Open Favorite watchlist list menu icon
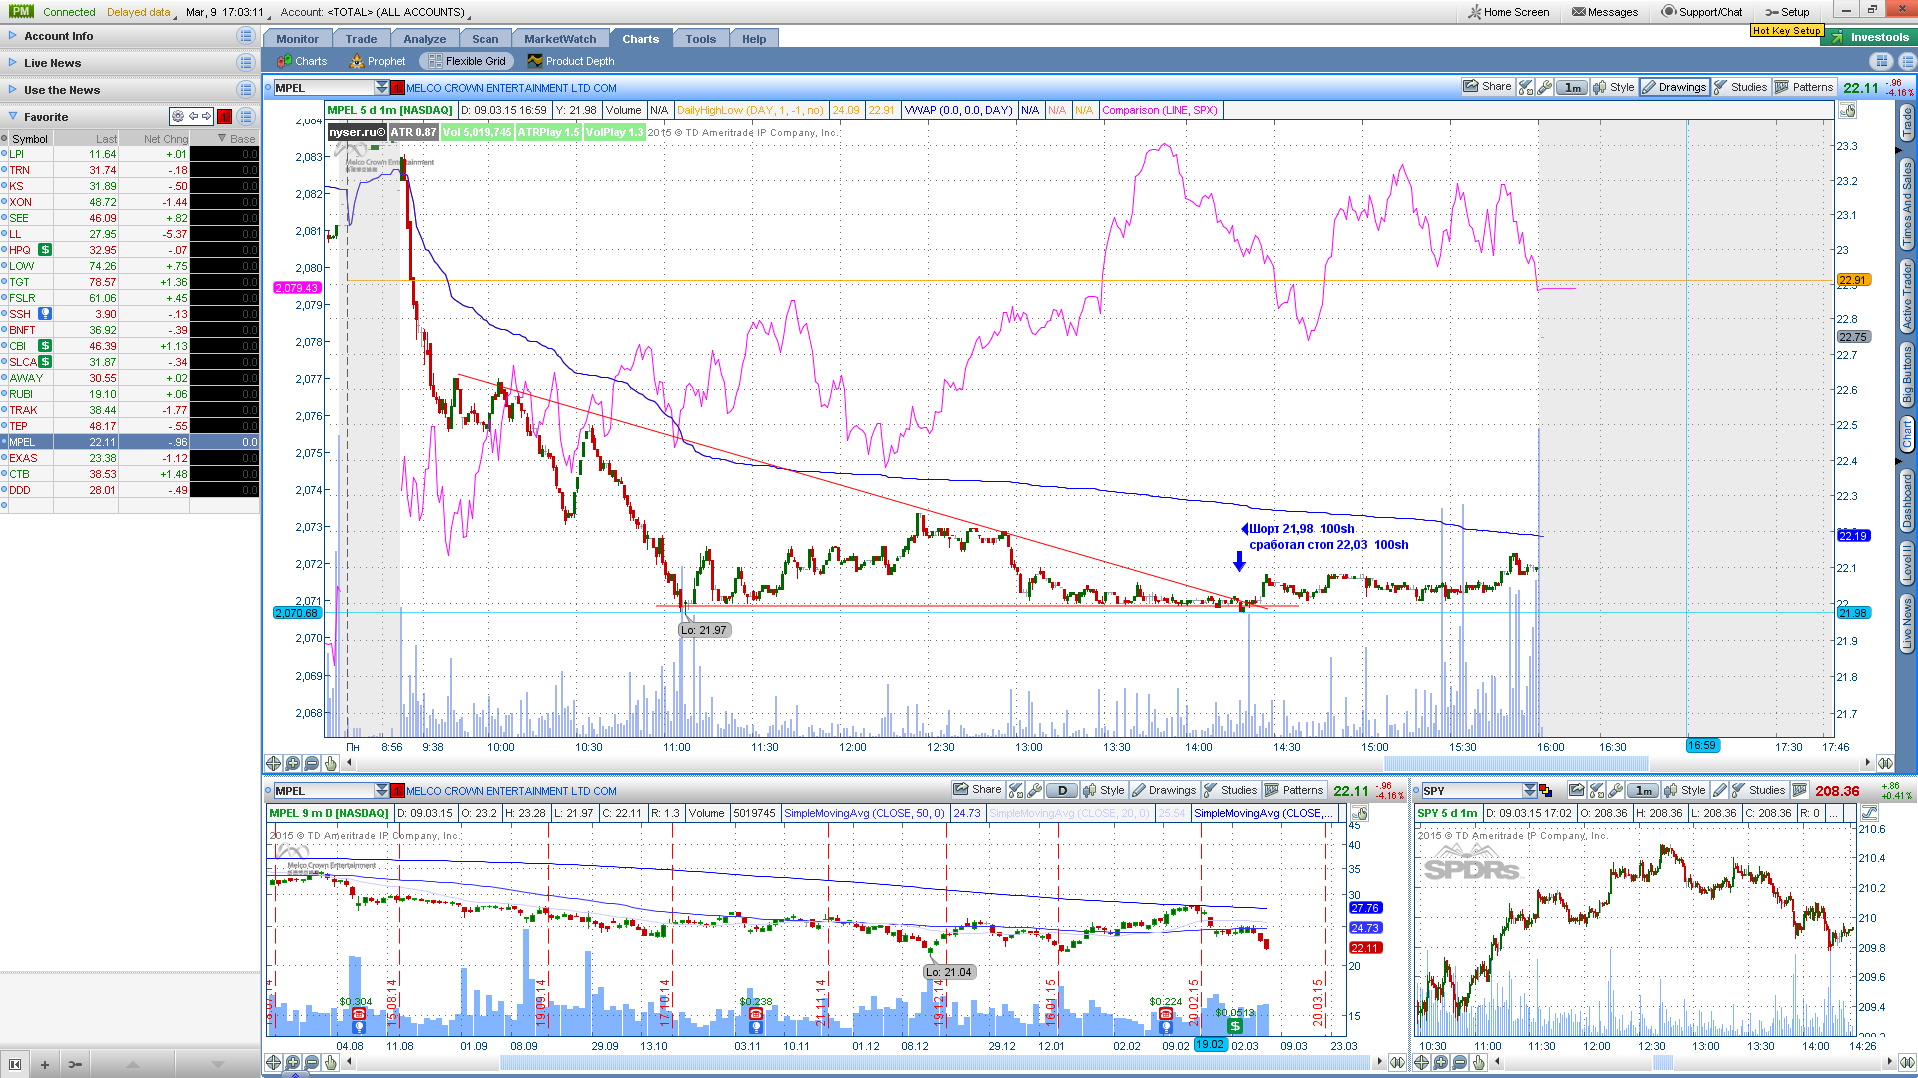This screenshot has height=1078, width=1918. click(246, 116)
